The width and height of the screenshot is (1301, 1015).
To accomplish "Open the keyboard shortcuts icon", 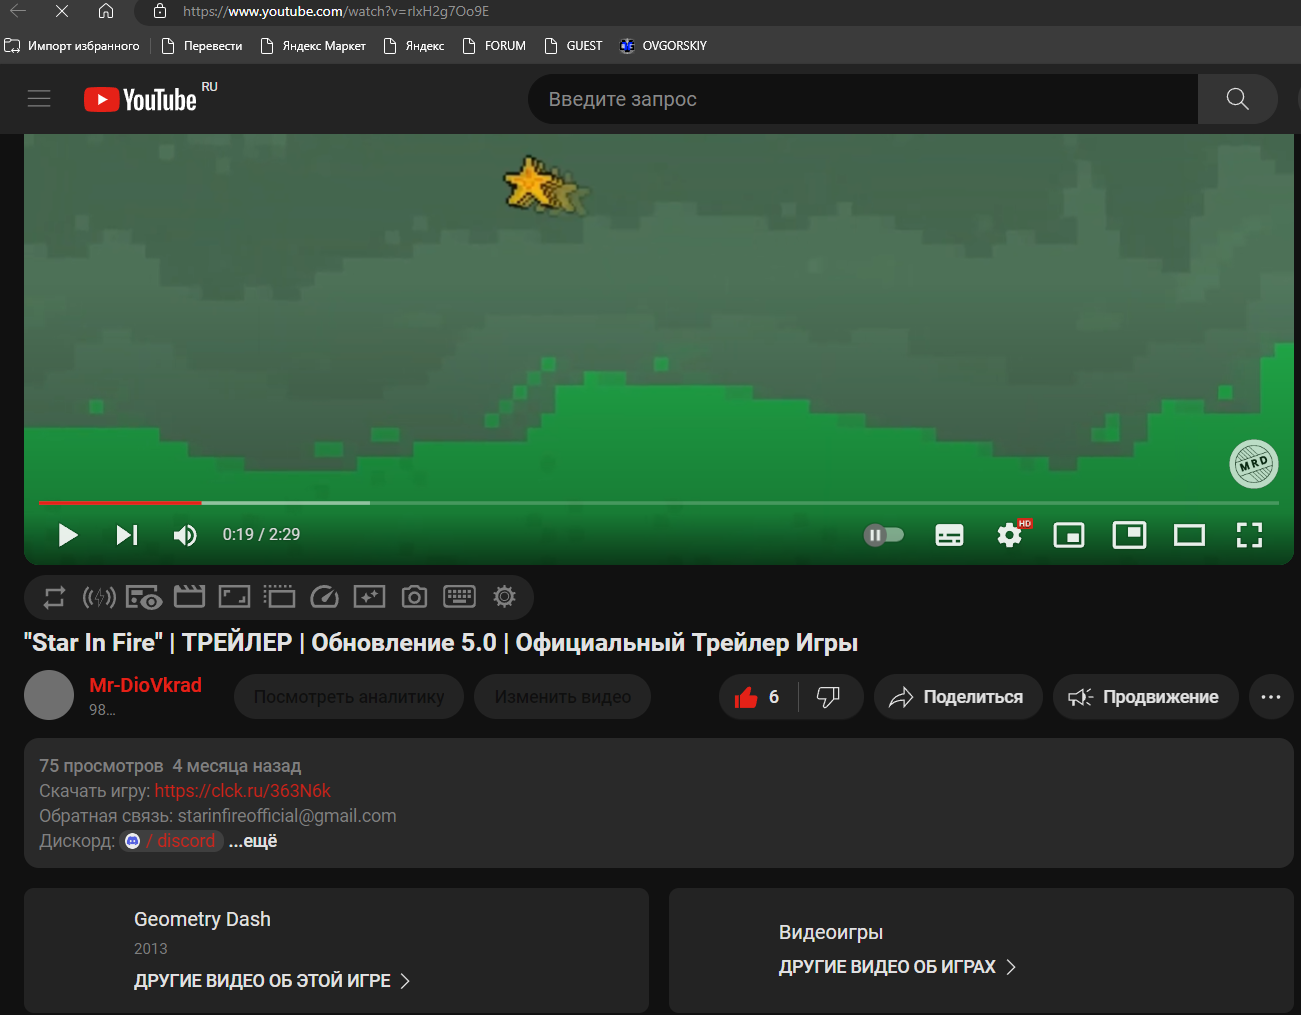I will 459,597.
